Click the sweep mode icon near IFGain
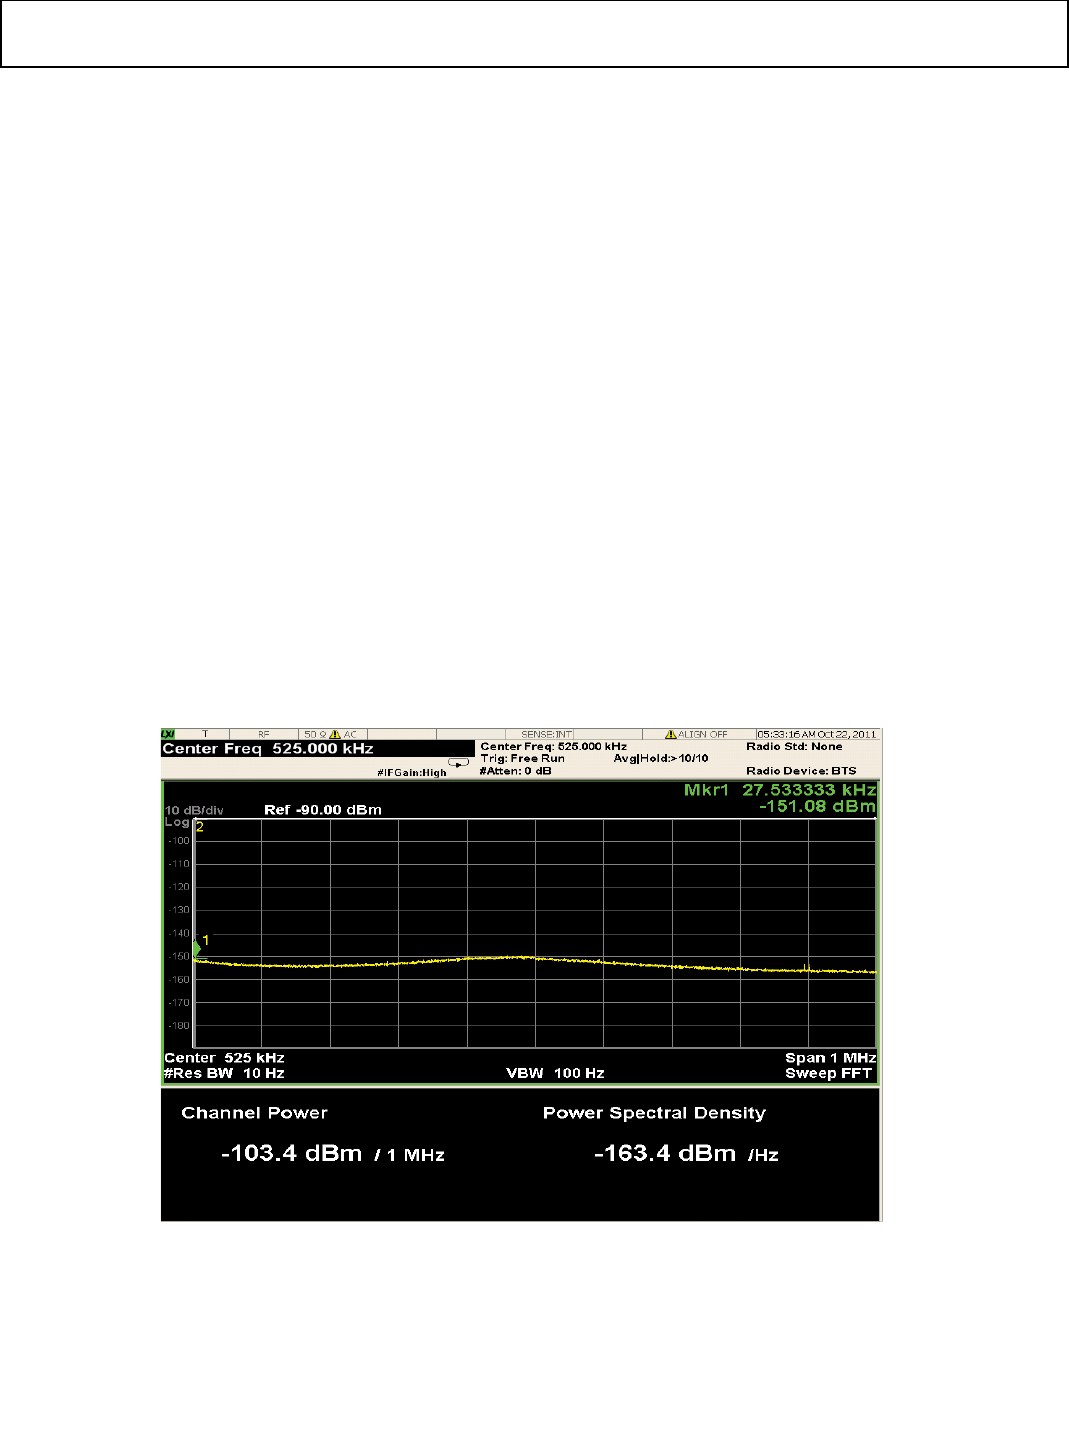The width and height of the screenshot is (1069, 1442). (x=459, y=762)
